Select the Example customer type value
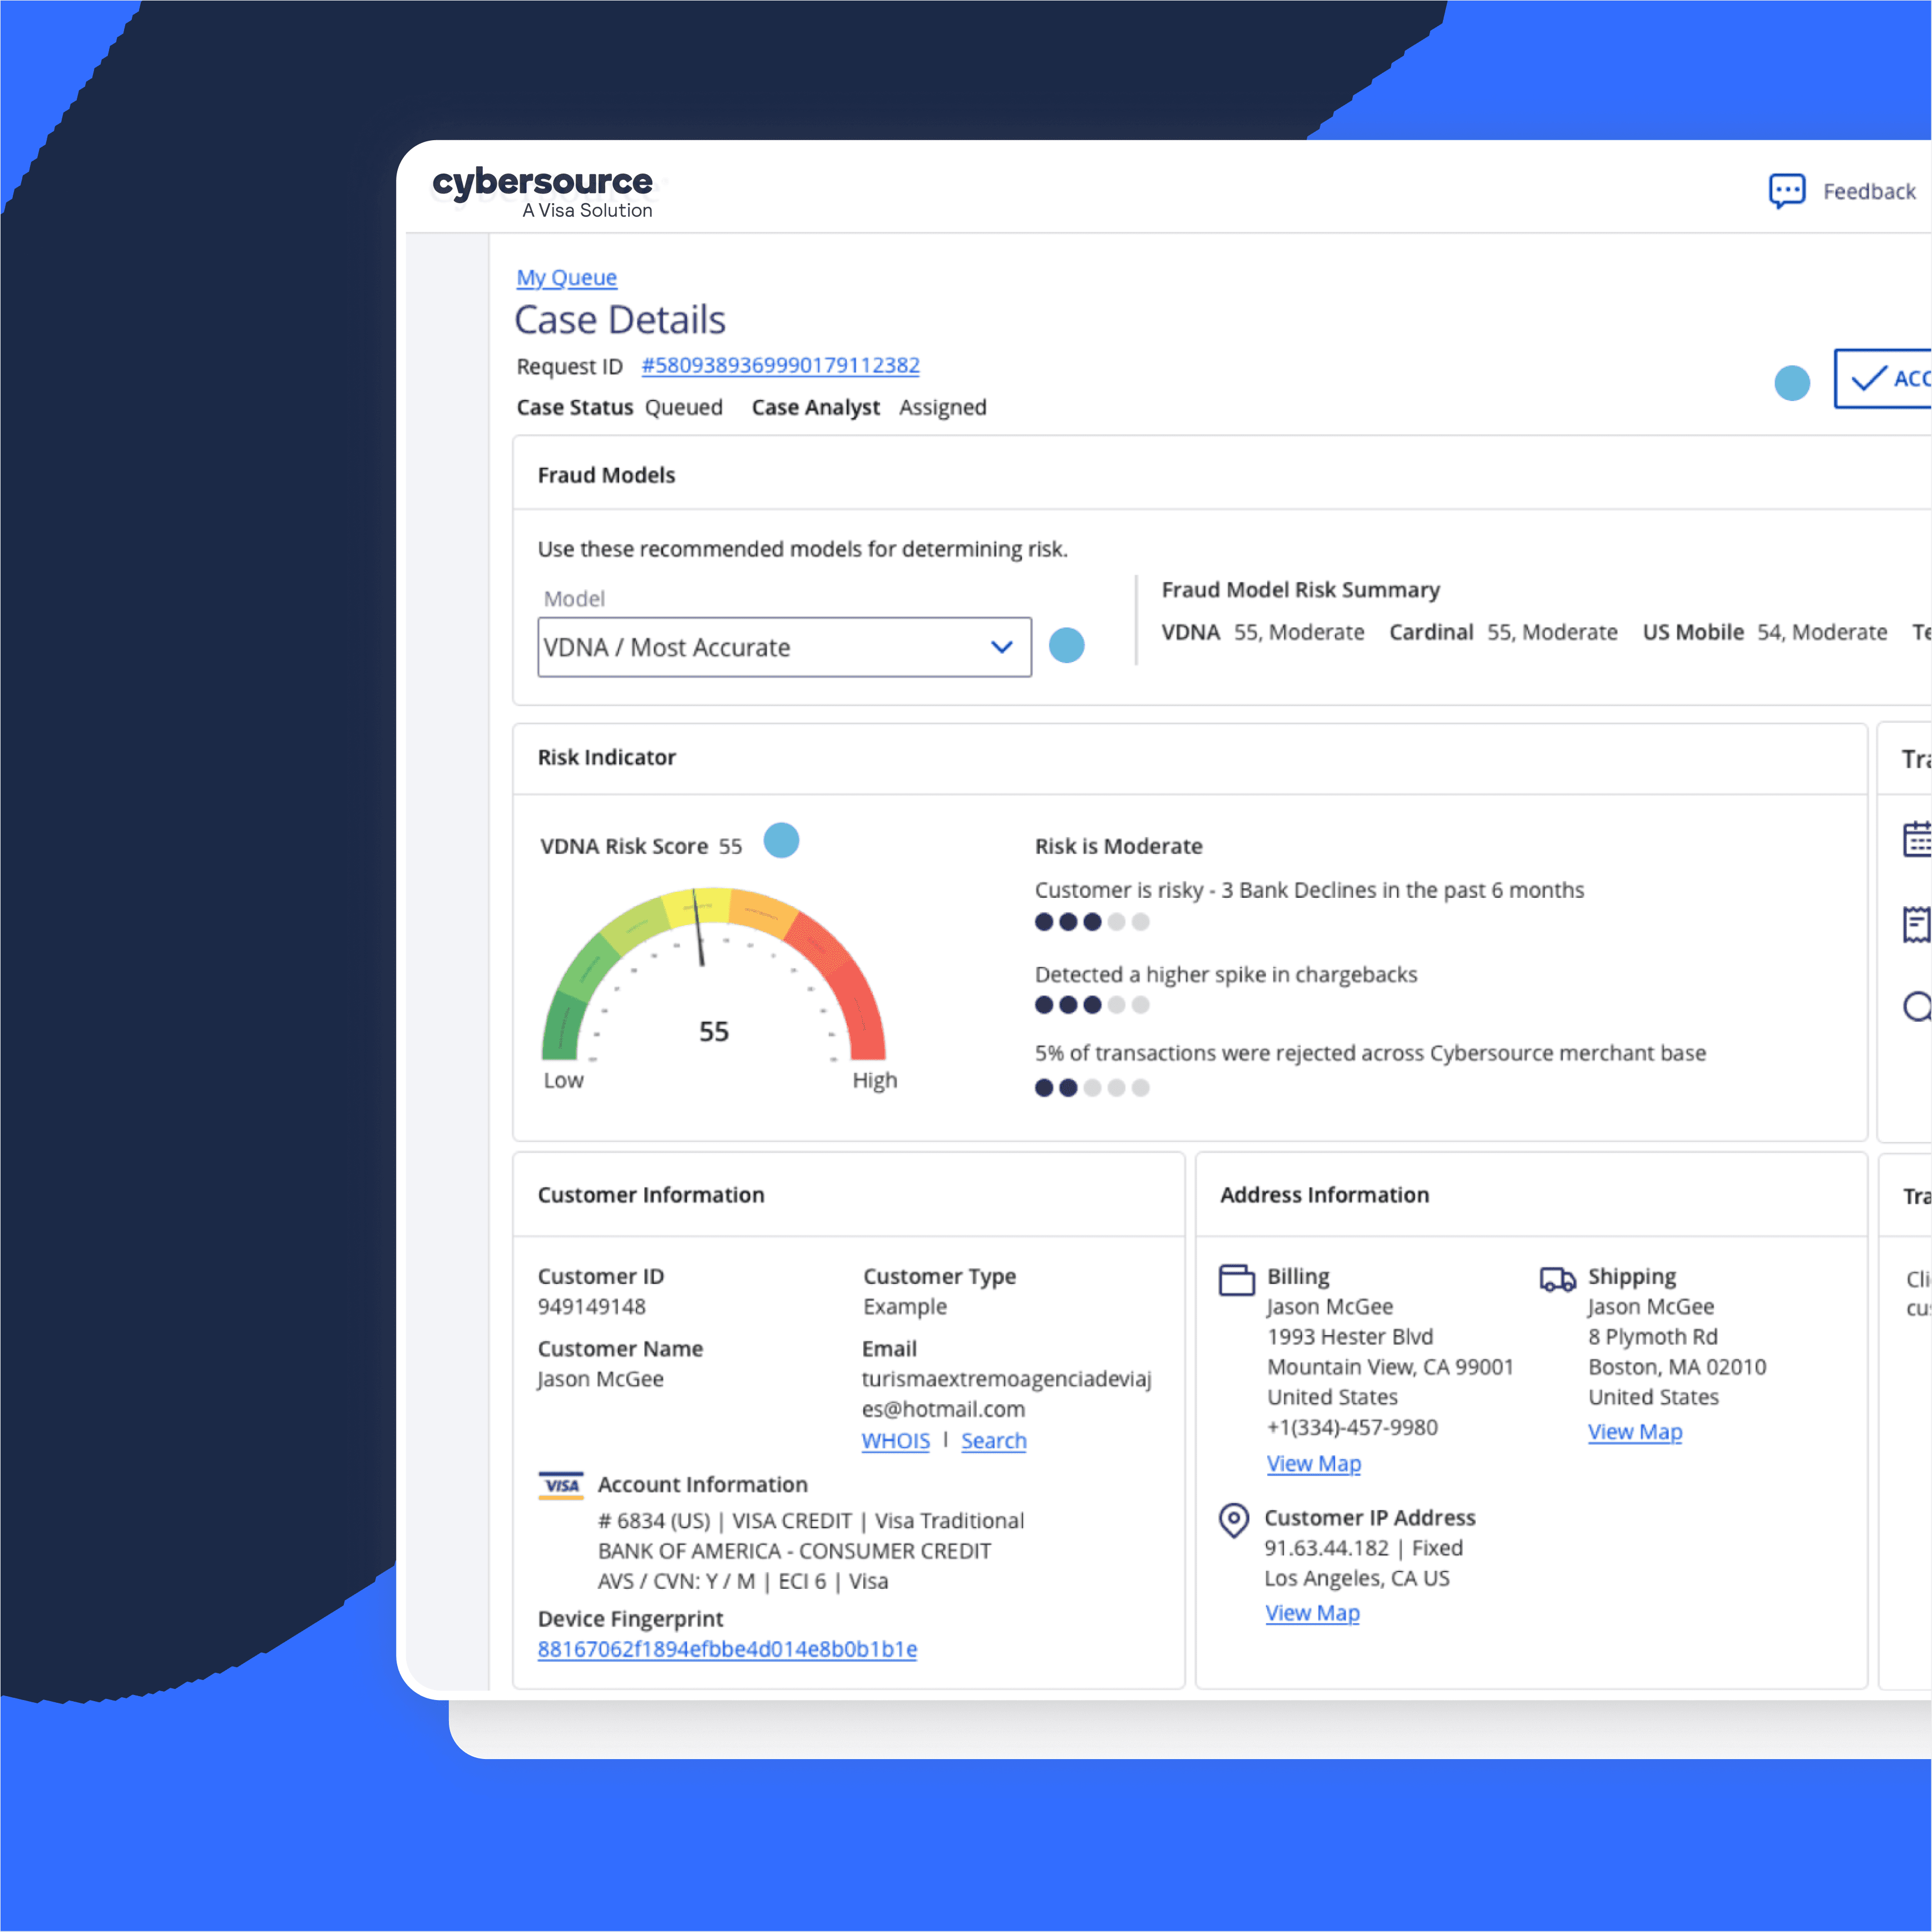This screenshot has height=1932, width=1932. (x=904, y=1307)
